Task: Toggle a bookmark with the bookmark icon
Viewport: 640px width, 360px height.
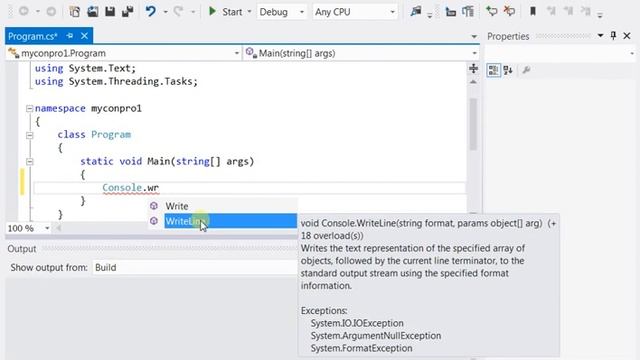Action: click(x=533, y=11)
